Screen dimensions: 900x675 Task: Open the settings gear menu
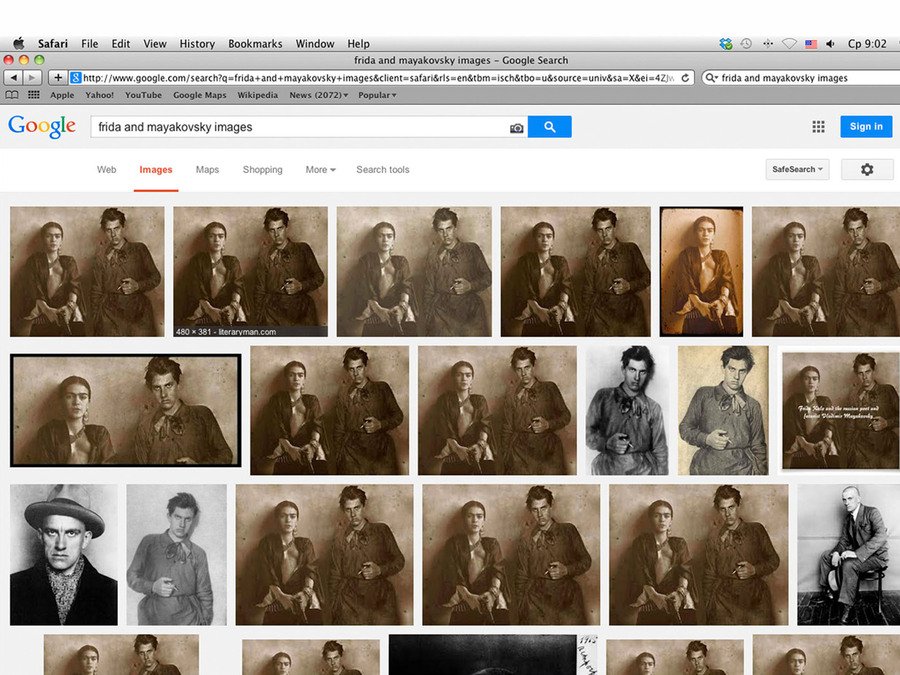point(866,170)
